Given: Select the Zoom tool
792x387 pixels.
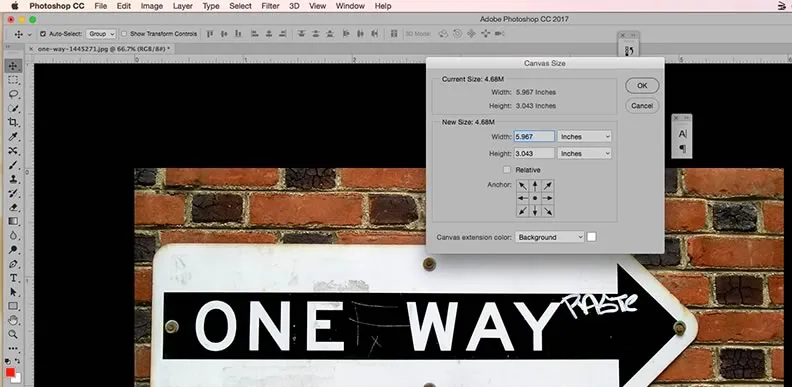Looking at the screenshot, I should pos(13,334).
